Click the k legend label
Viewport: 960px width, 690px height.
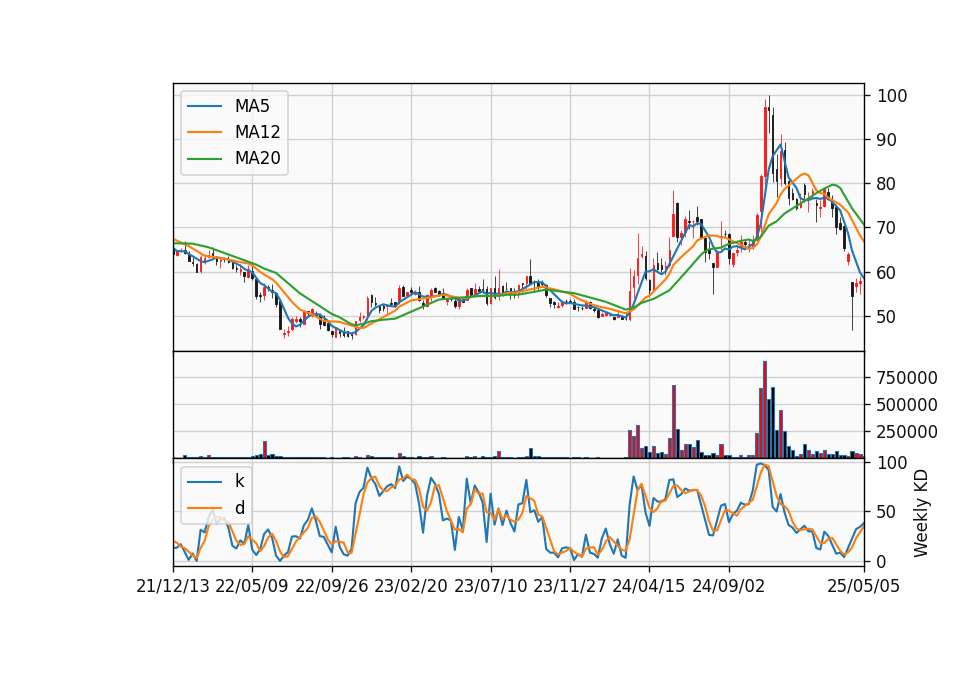coord(239,481)
